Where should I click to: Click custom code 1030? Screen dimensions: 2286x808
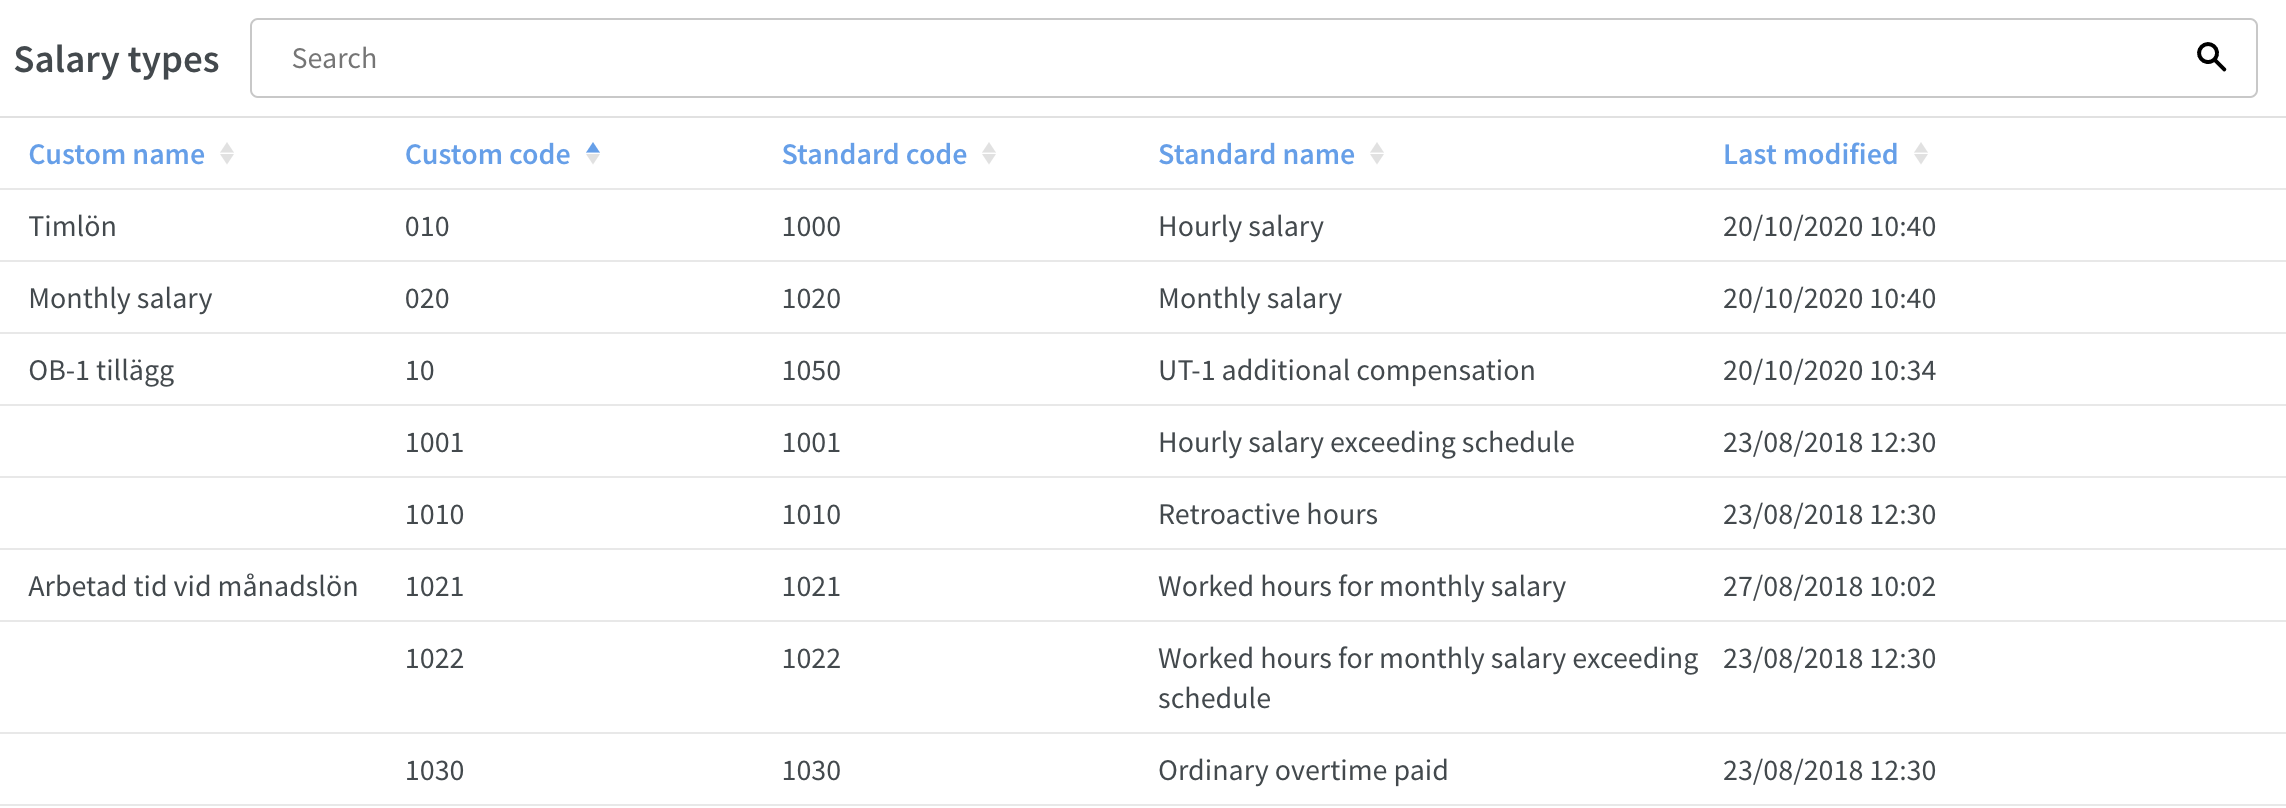click(434, 770)
